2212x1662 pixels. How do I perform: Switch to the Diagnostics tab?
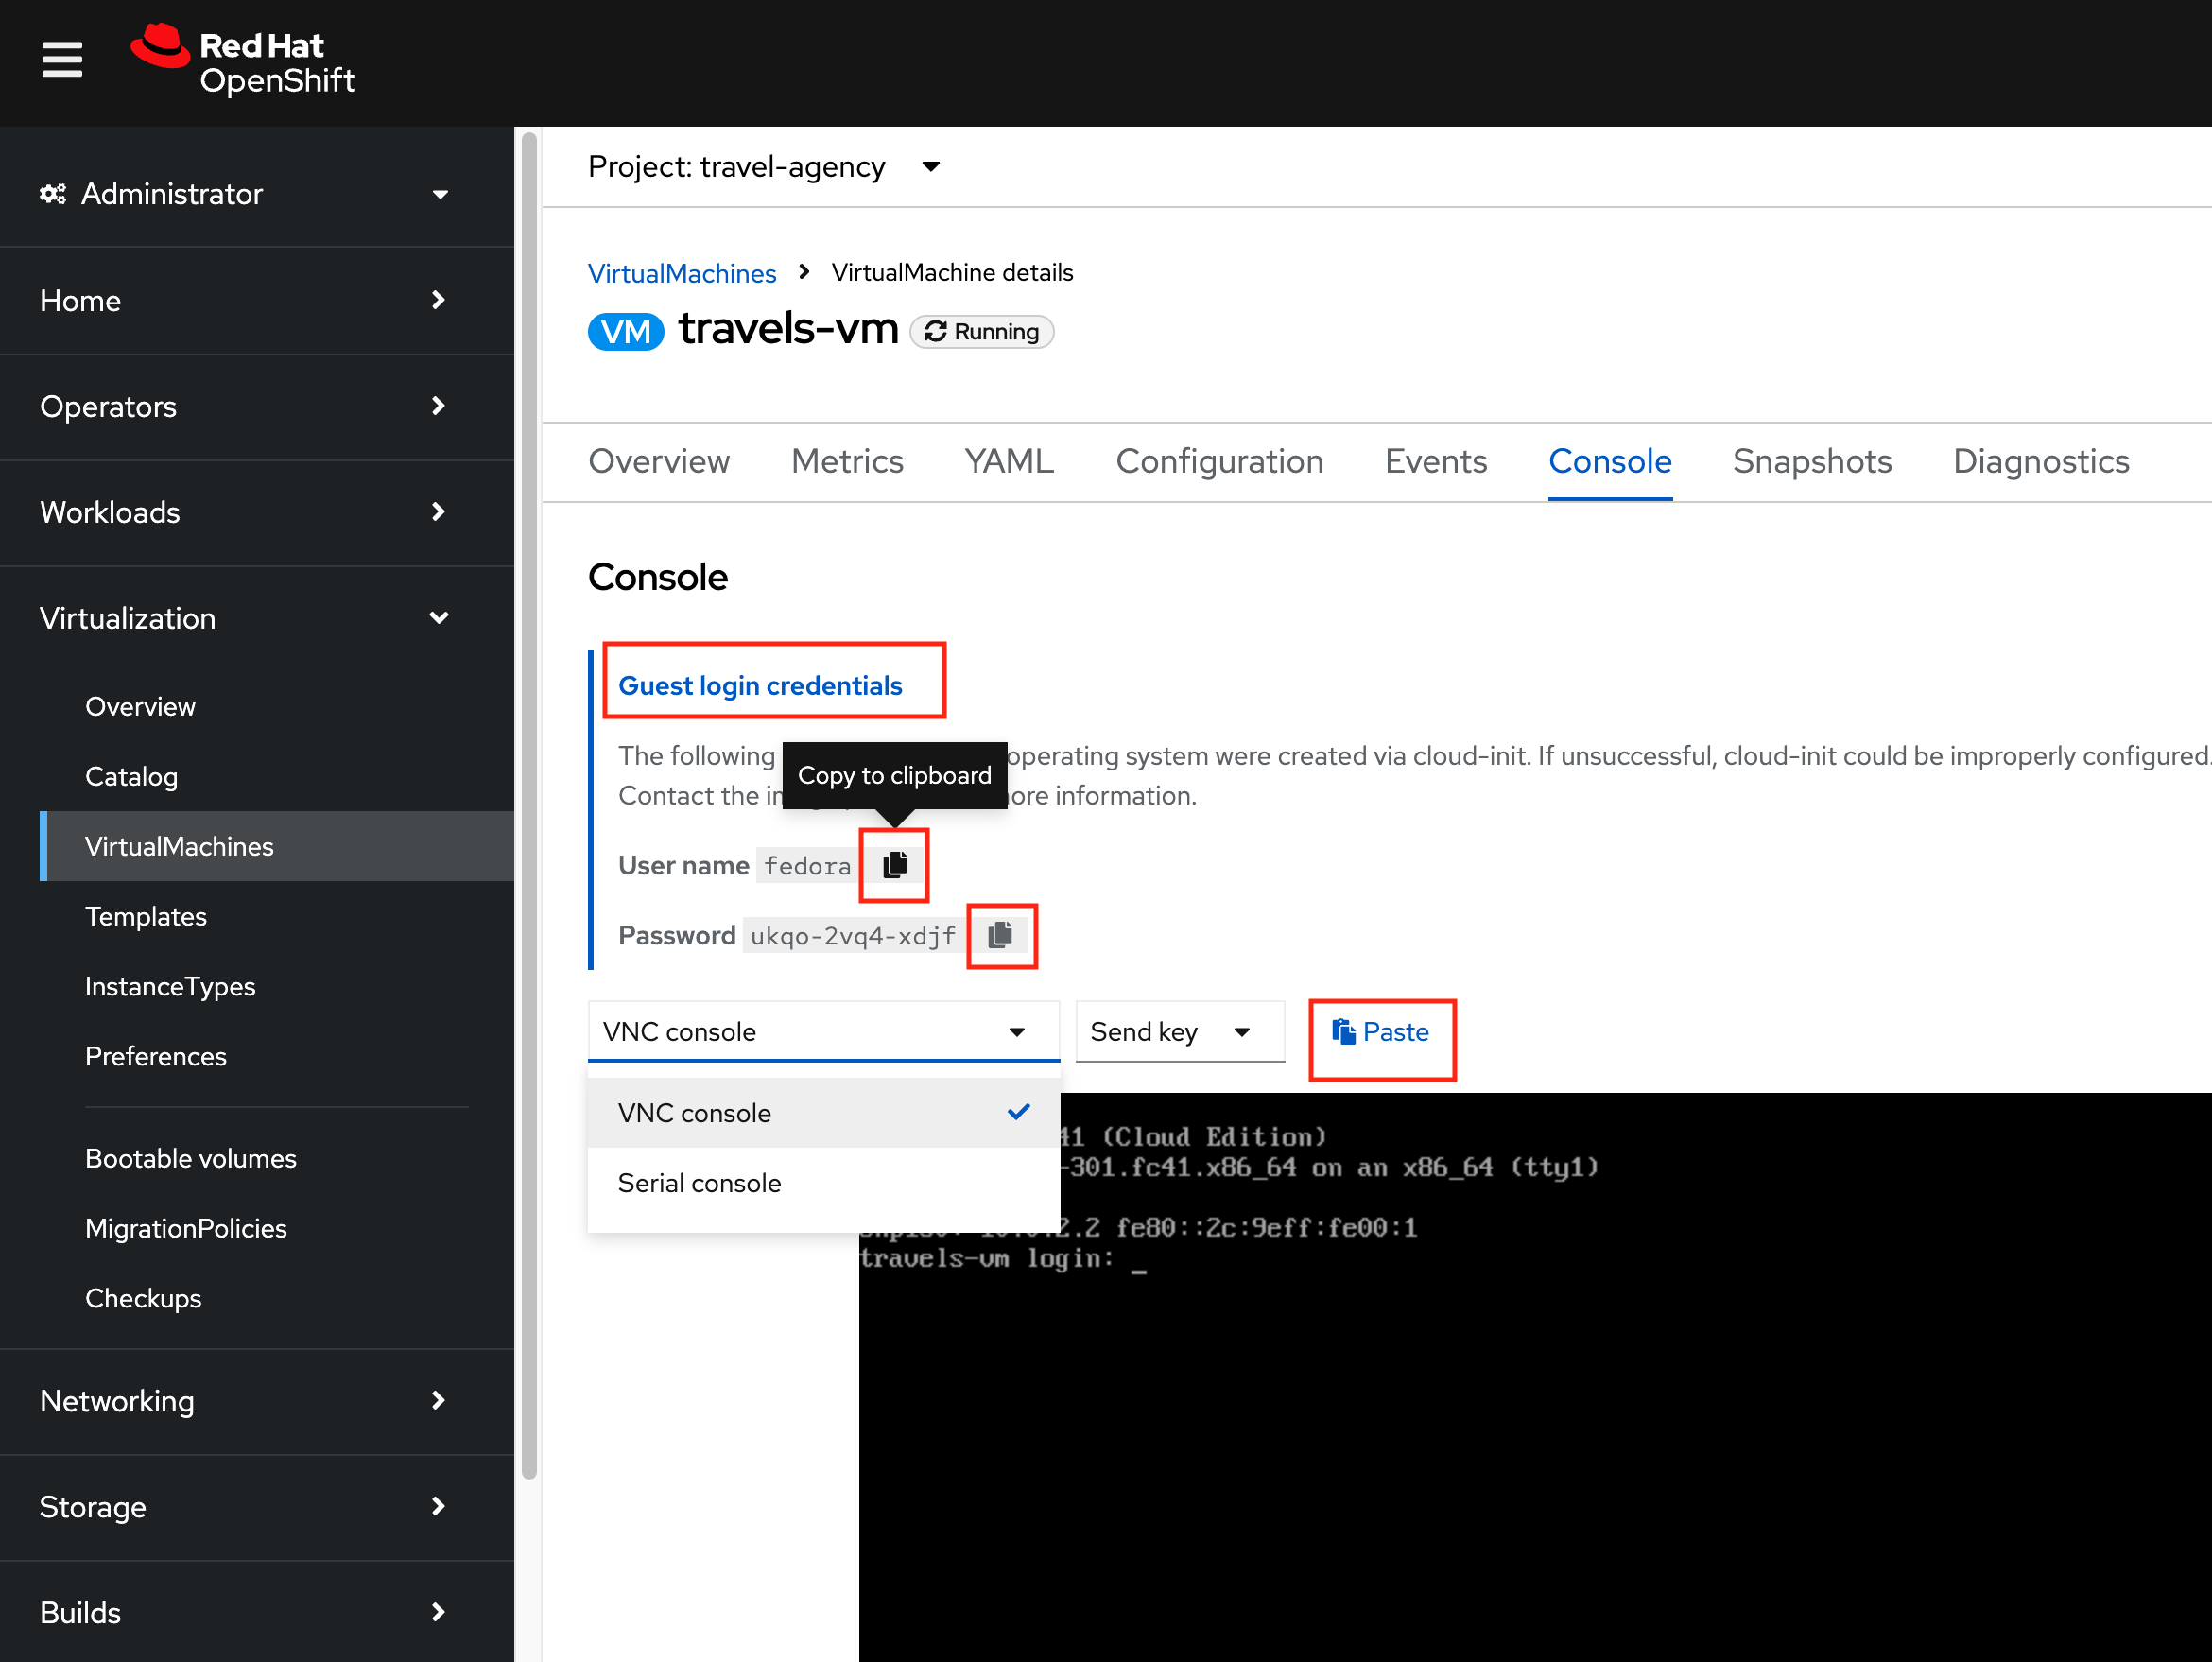coord(2041,462)
